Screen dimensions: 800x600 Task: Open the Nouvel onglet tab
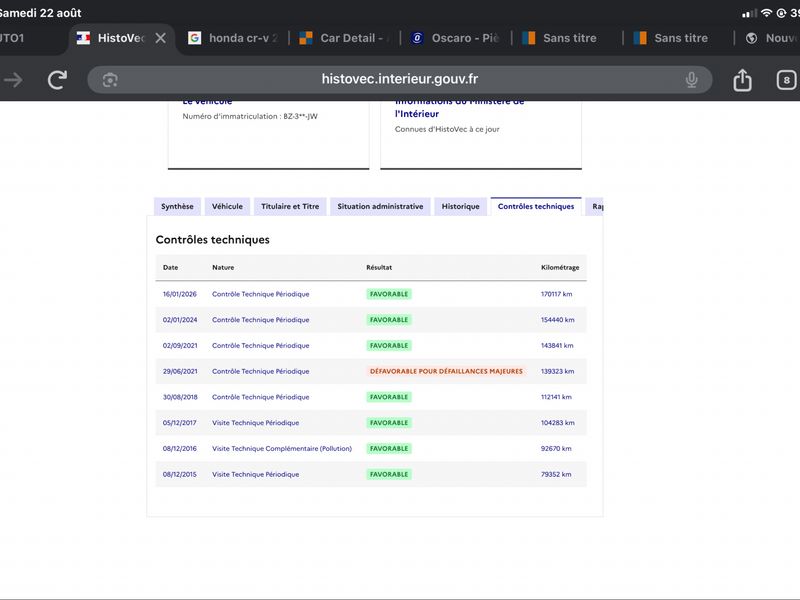click(772, 38)
